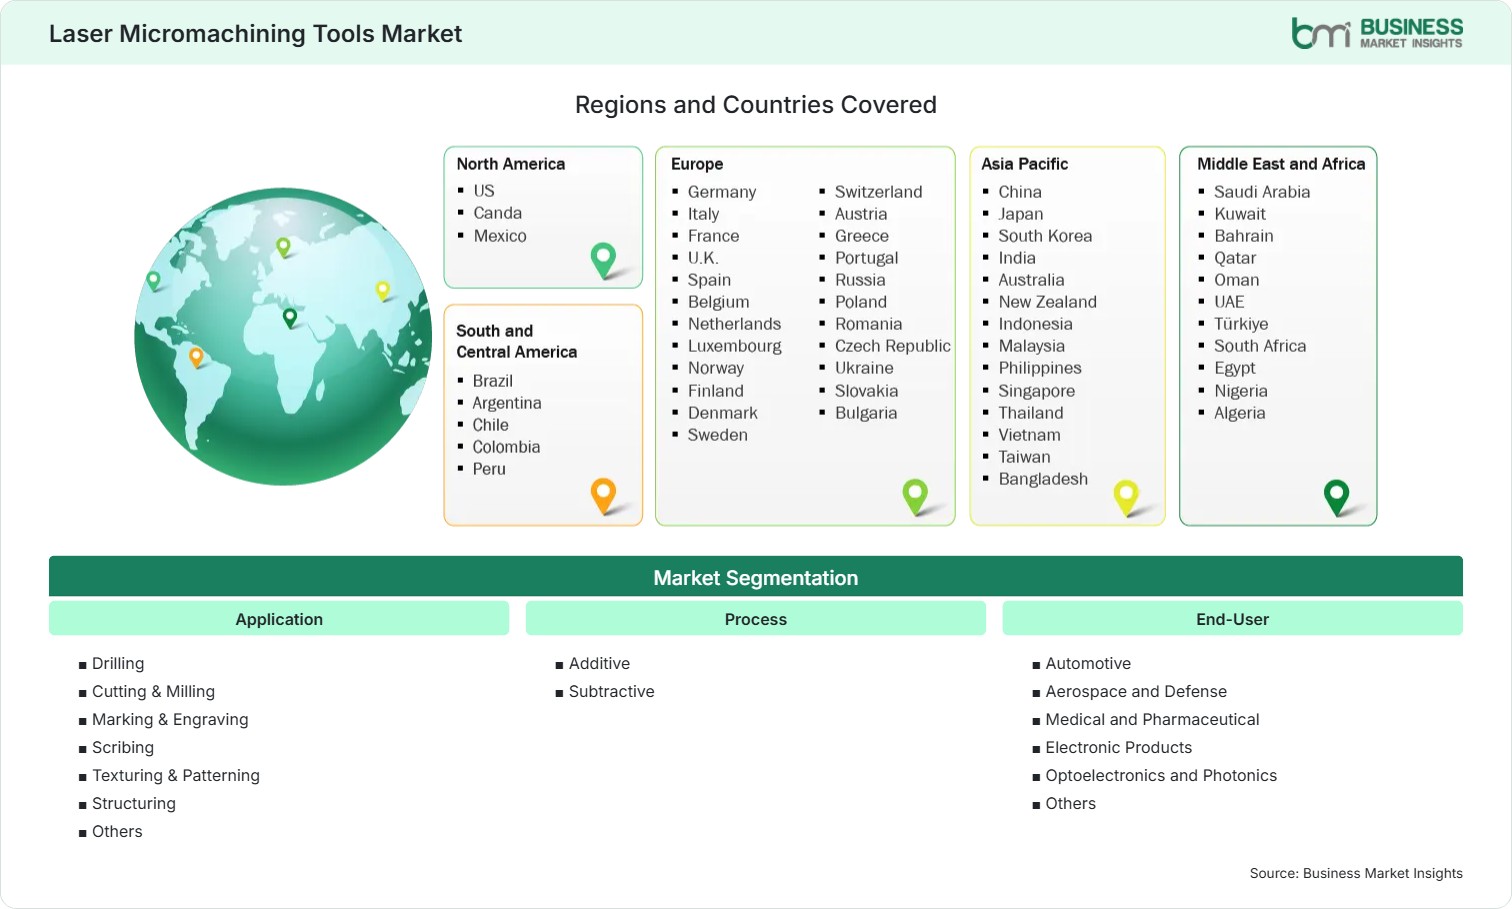
Task: Click 'Germany' in the Europe list
Action: (722, 192)
